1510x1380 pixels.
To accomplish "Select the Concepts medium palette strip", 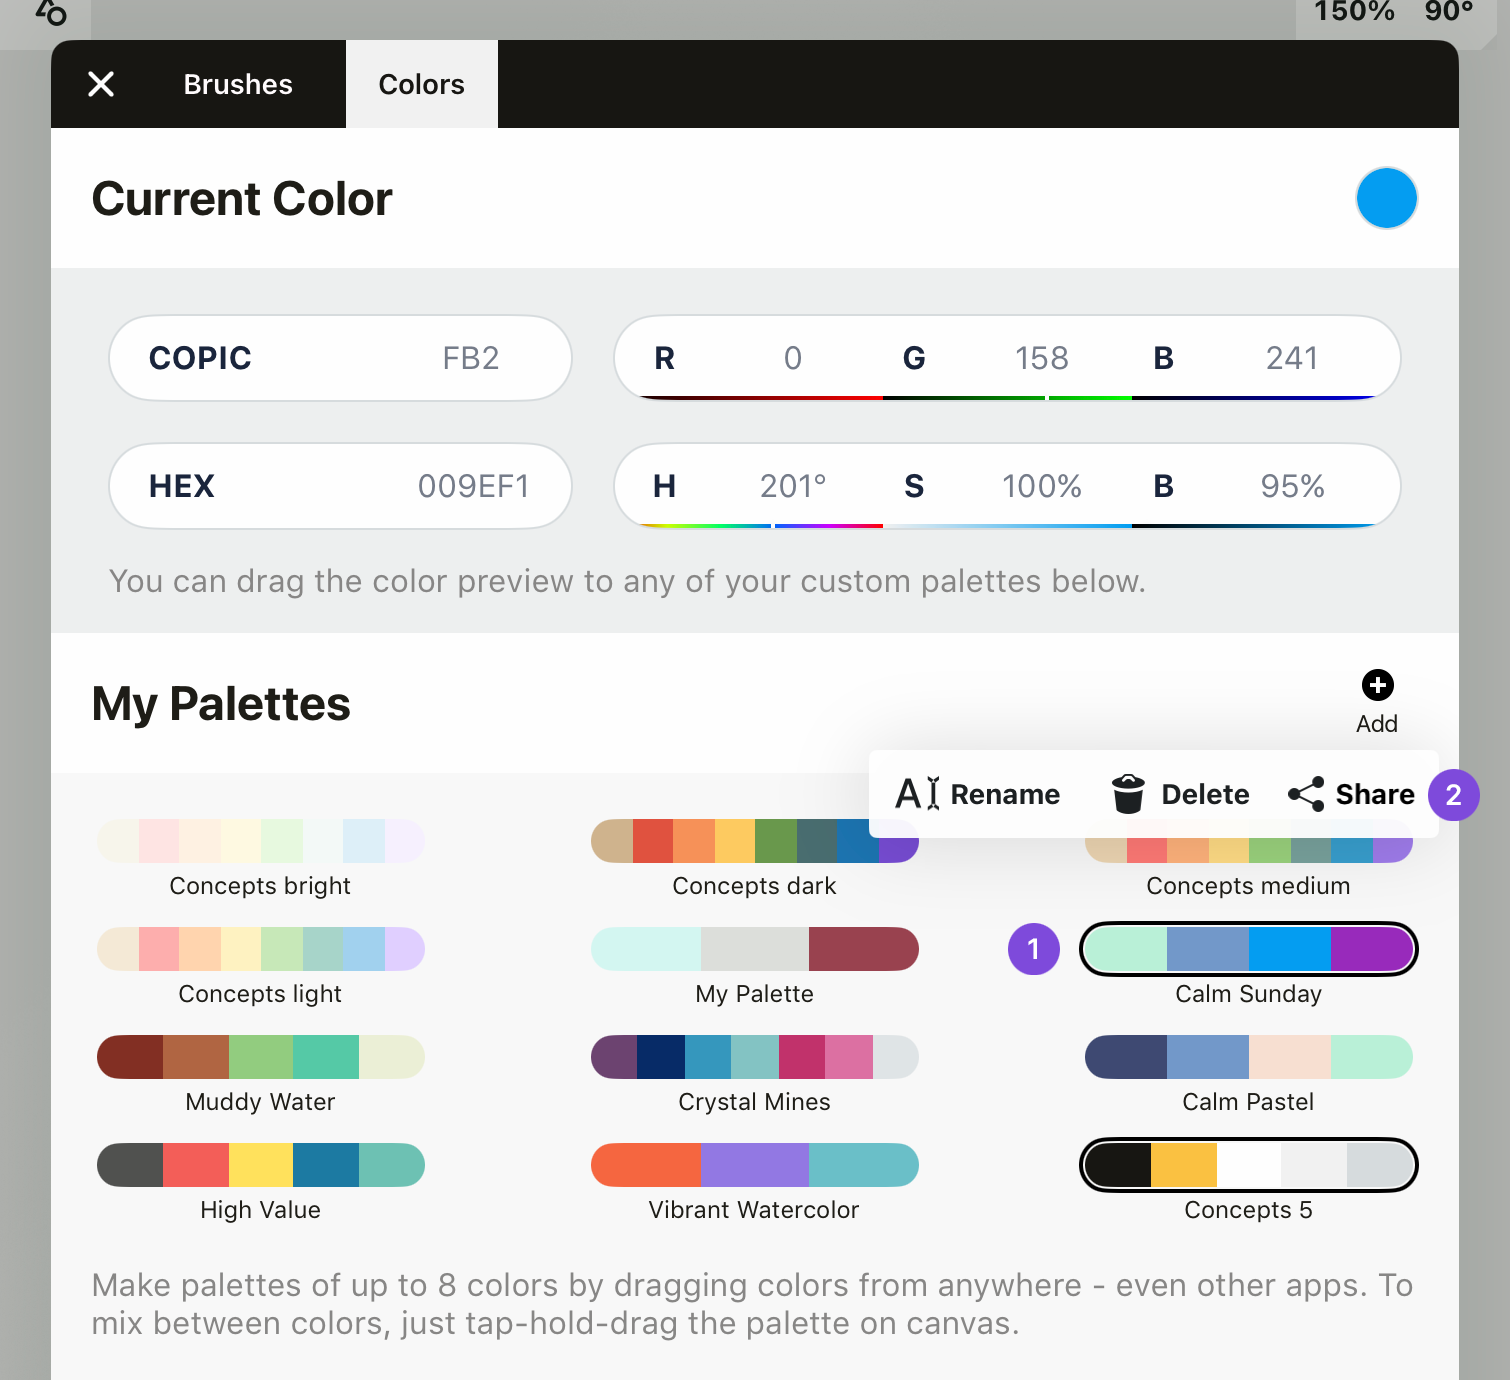I will tap(1249, 849).
